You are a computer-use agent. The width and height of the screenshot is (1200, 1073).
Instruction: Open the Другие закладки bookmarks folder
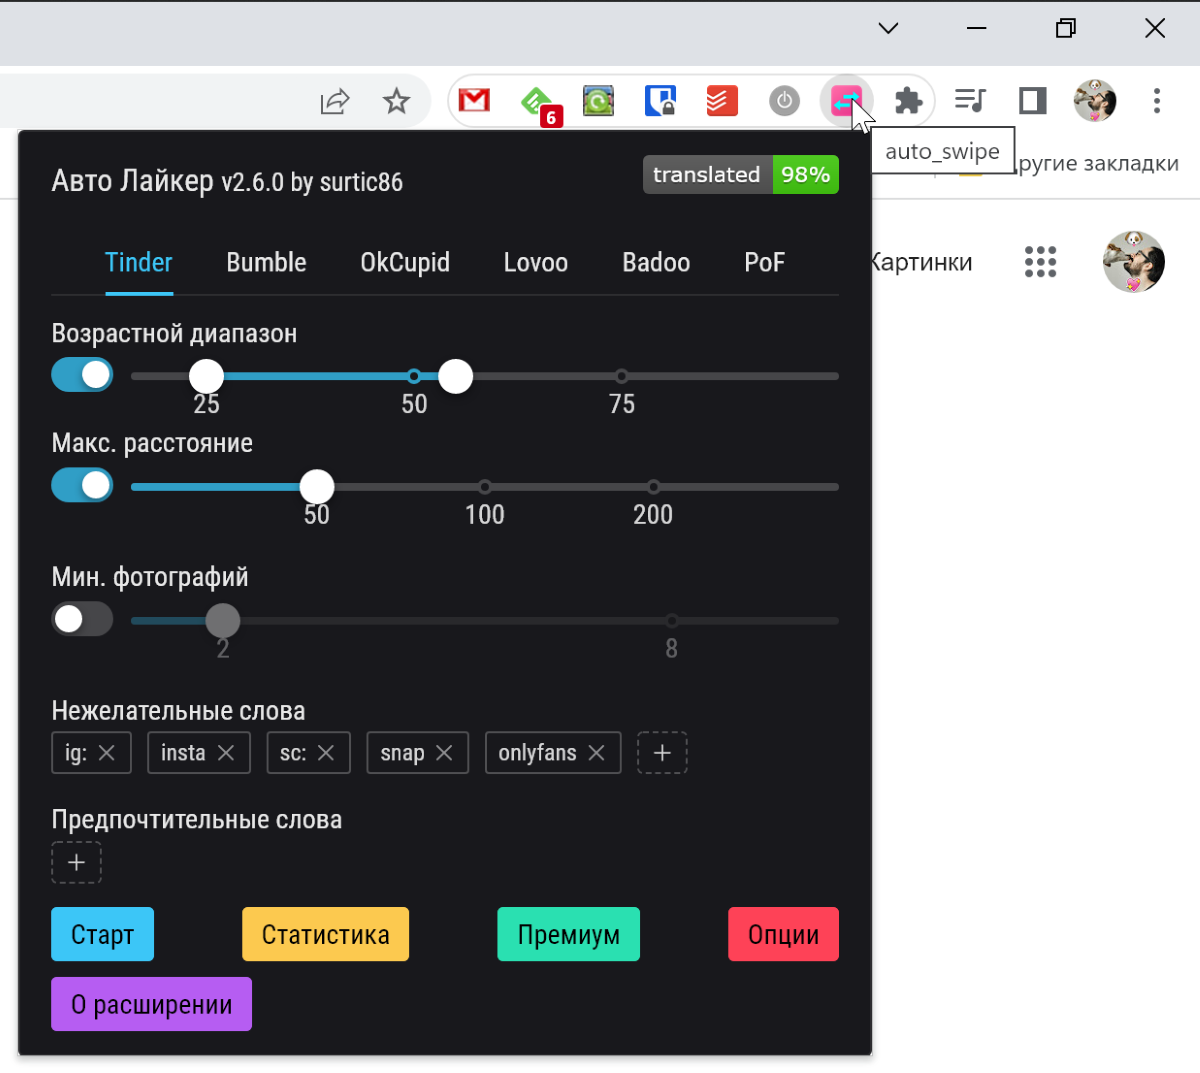click(x=1098, y=163)
